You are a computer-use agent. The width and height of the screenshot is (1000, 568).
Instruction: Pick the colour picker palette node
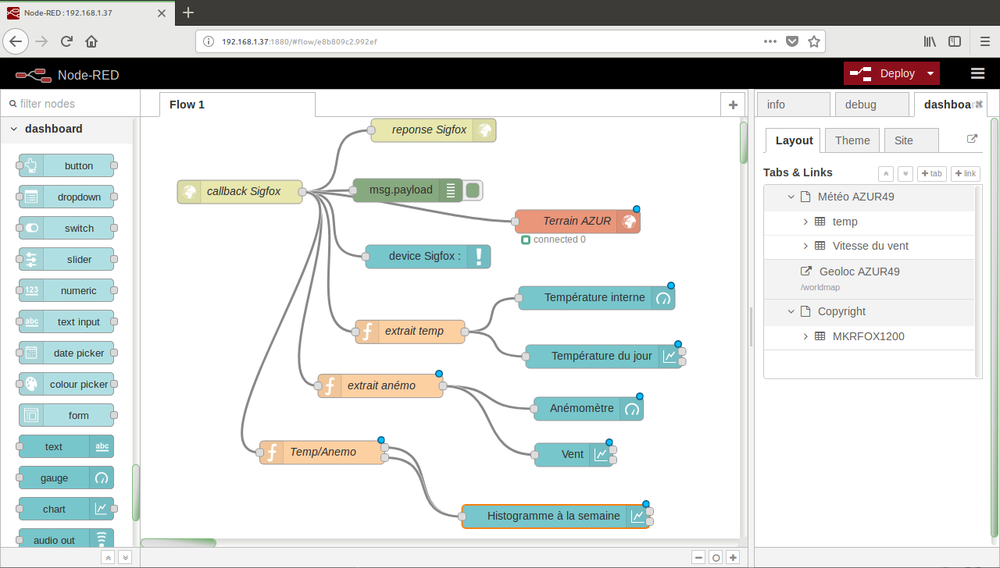click(x=66, y=384)
